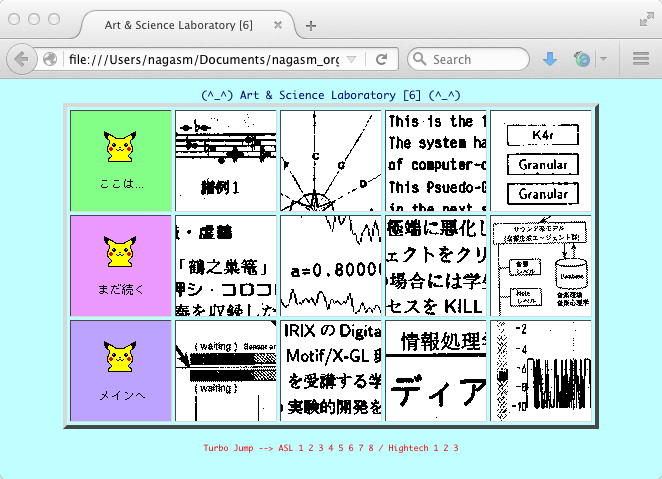Jump to Hightech page 3 link
The image size is (662, 479).
[x=456, y=448]
